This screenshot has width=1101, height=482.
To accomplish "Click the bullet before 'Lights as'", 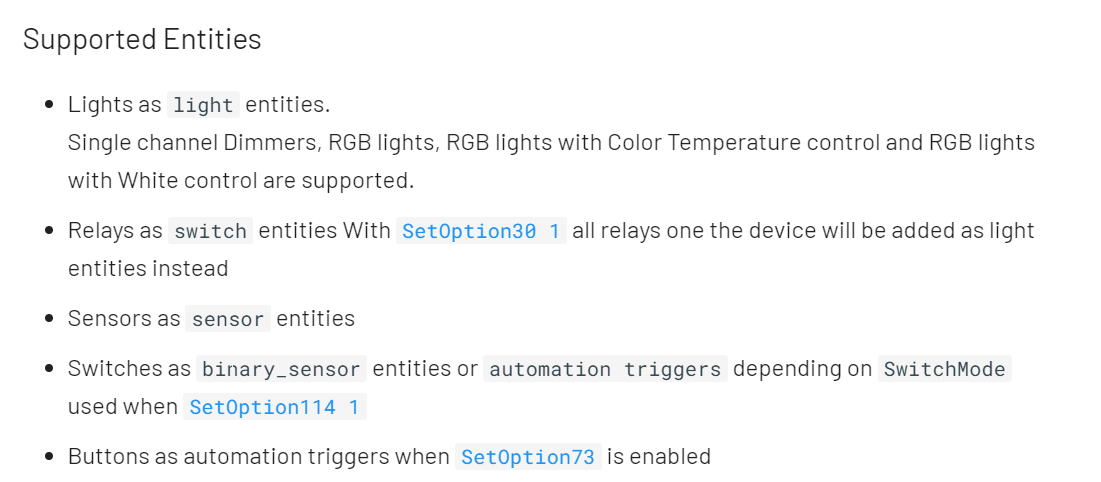I will (x=49, y=105).
